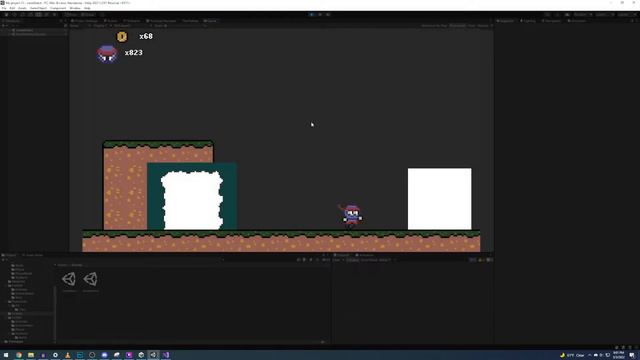Viewport: 640px width, 360px height.
Task: Switch to the Animation tab beside Console
Action: 364,255
